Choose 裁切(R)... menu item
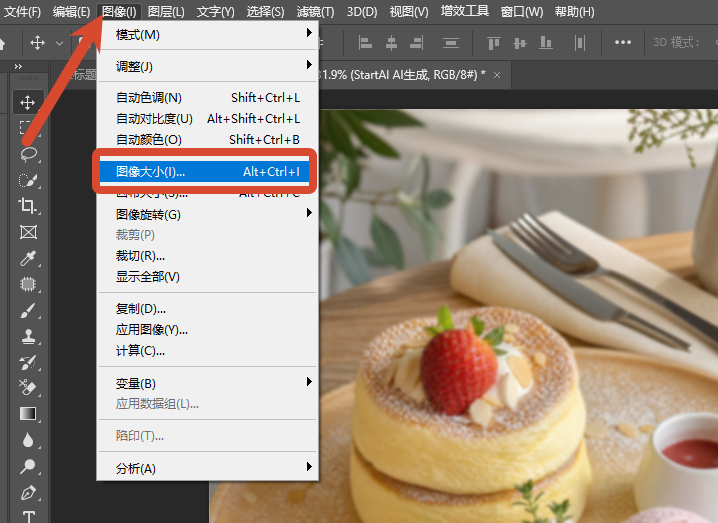 (208, 256)
